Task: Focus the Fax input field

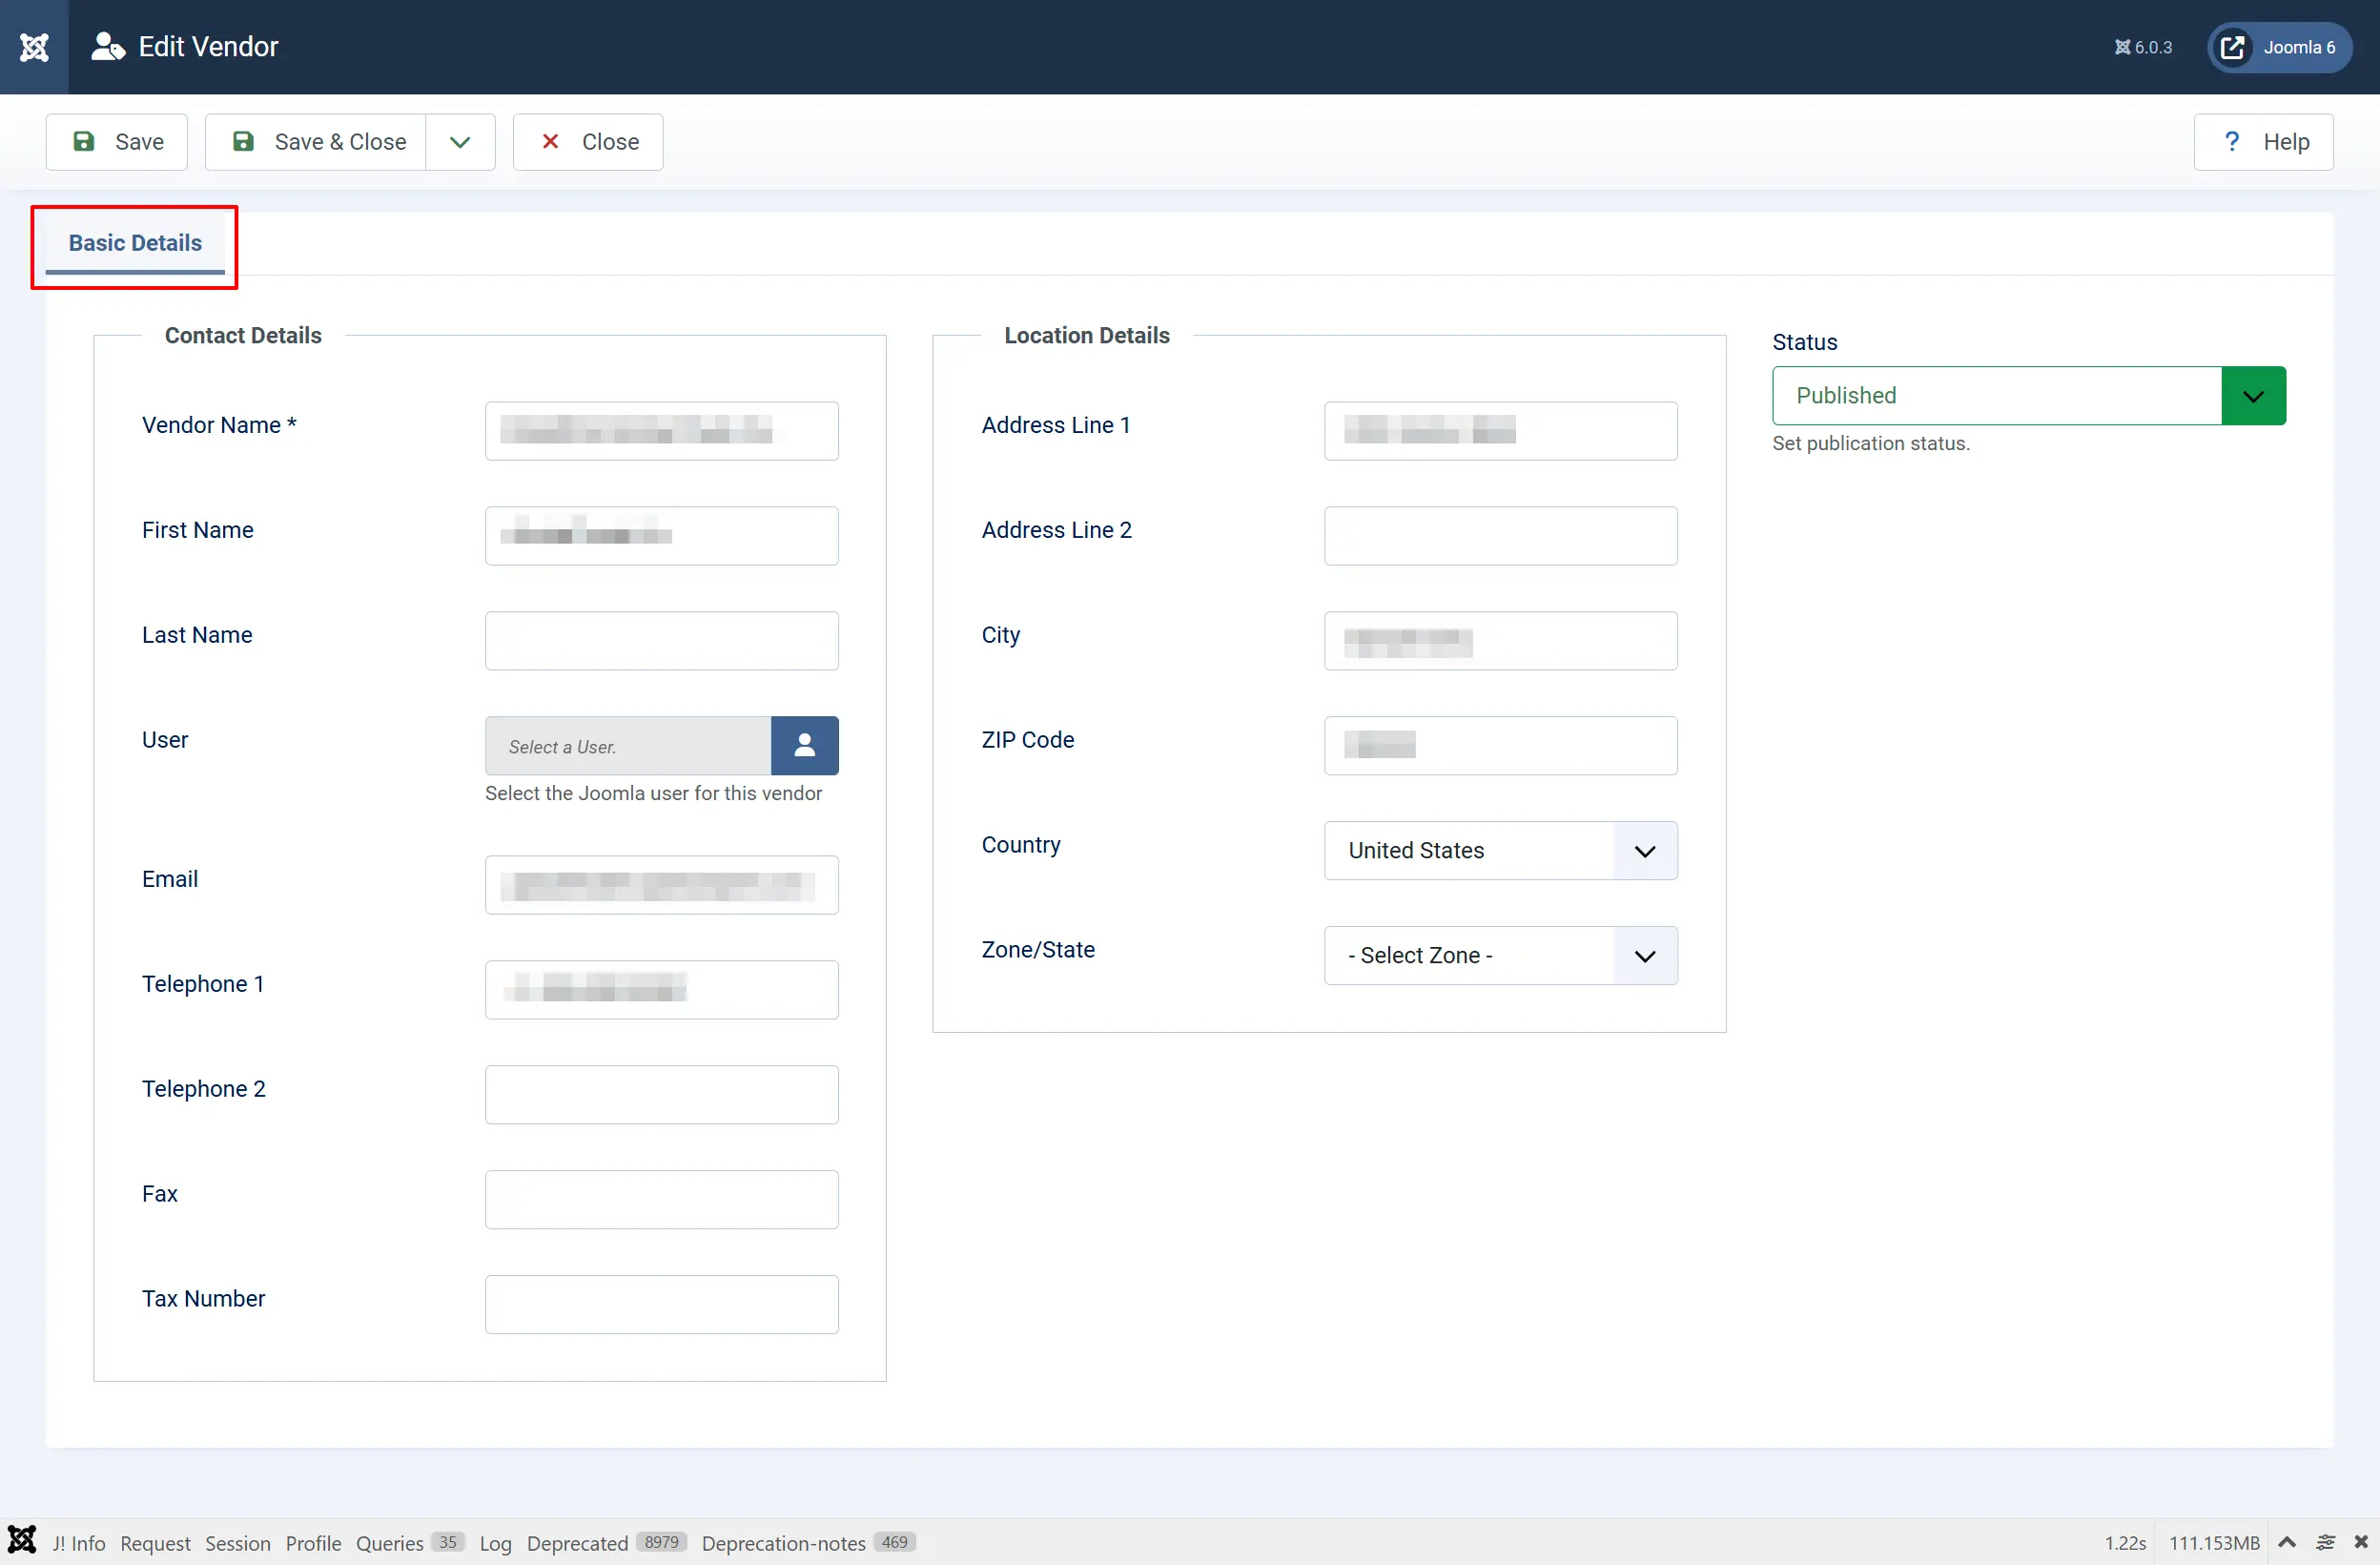Action: pos(662,1200)
